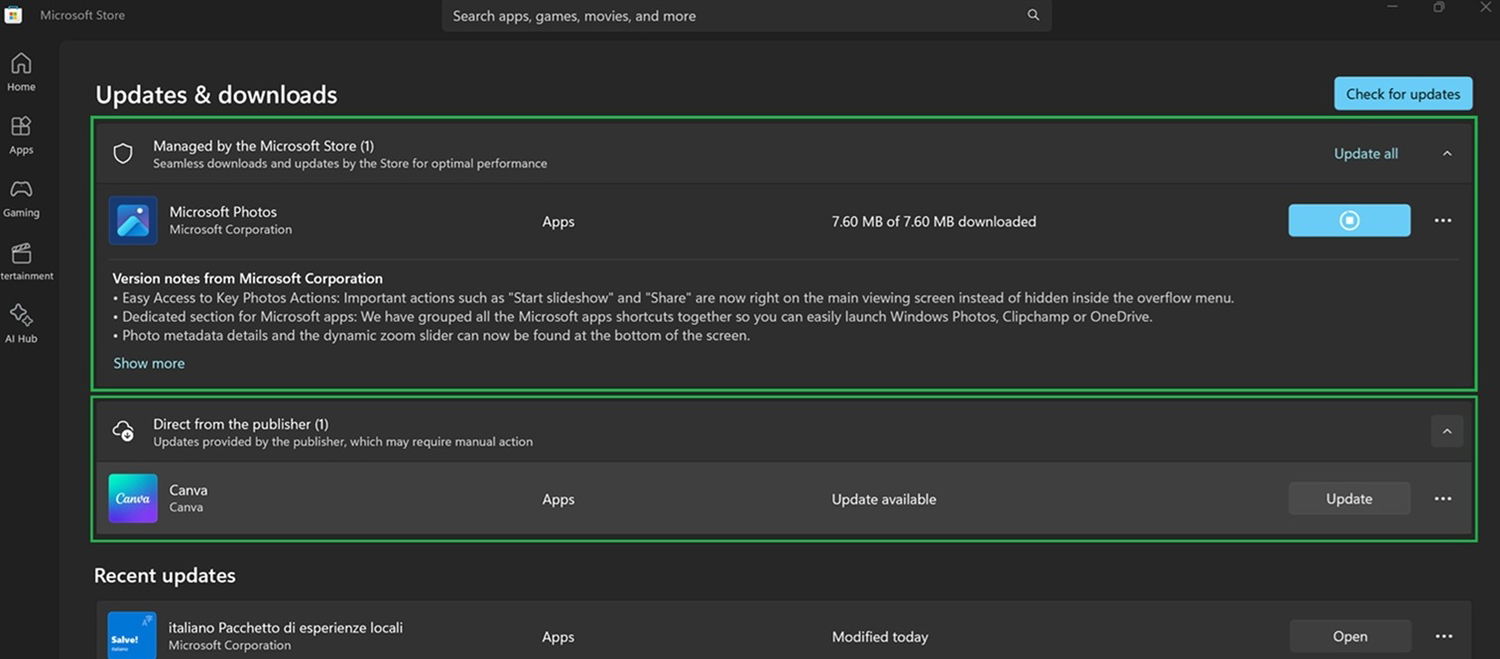Select Apps from the sidebar
The image size is (1500, 659).
[20, 135]
